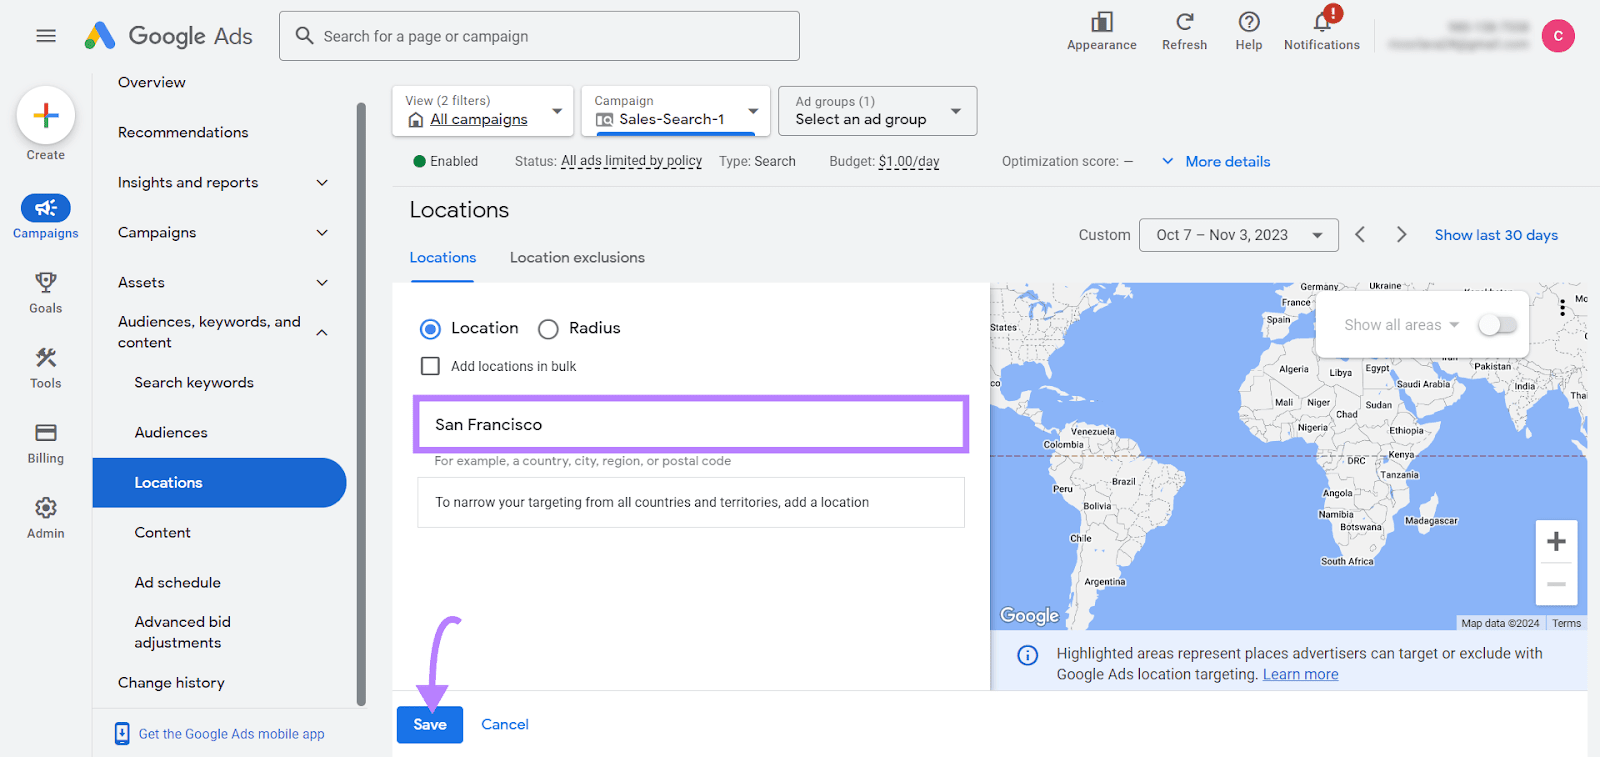Open the Help icon

[1248, 23]
